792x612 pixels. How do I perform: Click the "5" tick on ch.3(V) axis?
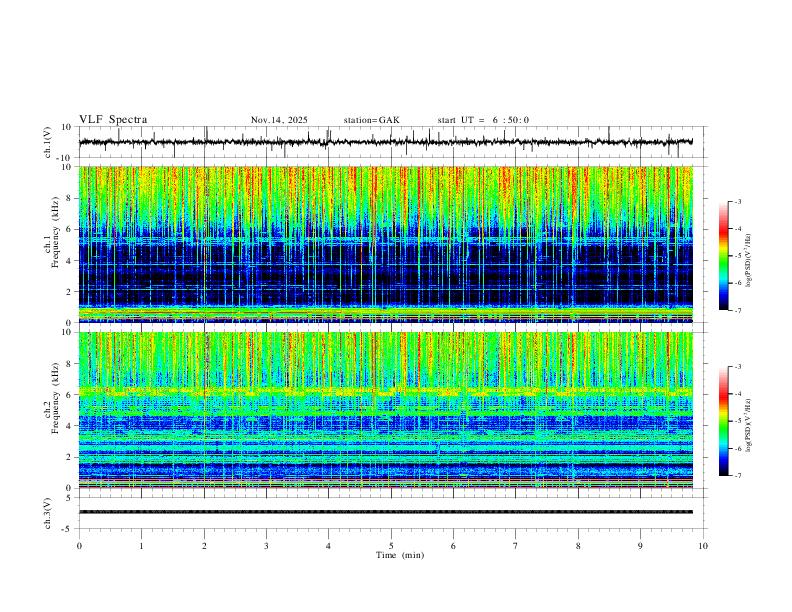(70, 498)
